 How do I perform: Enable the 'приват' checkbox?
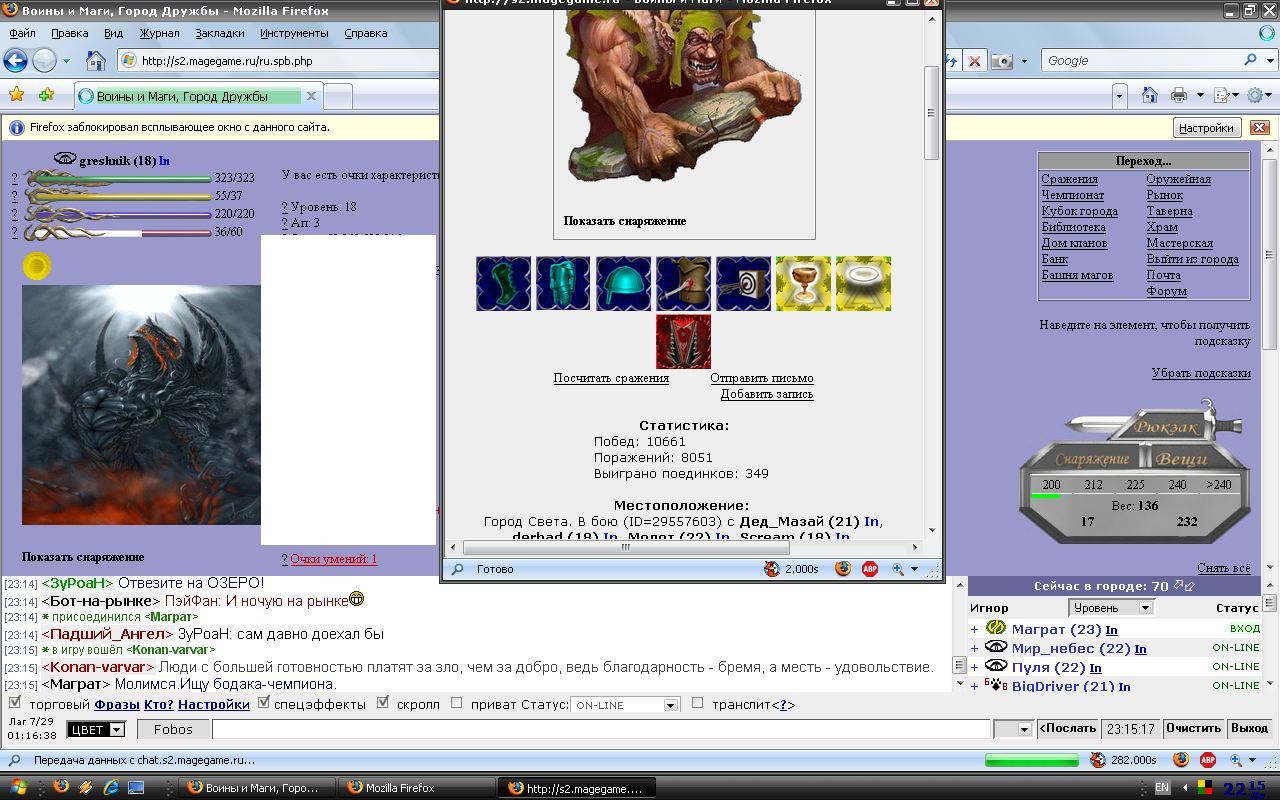click(x=457, y=703)
